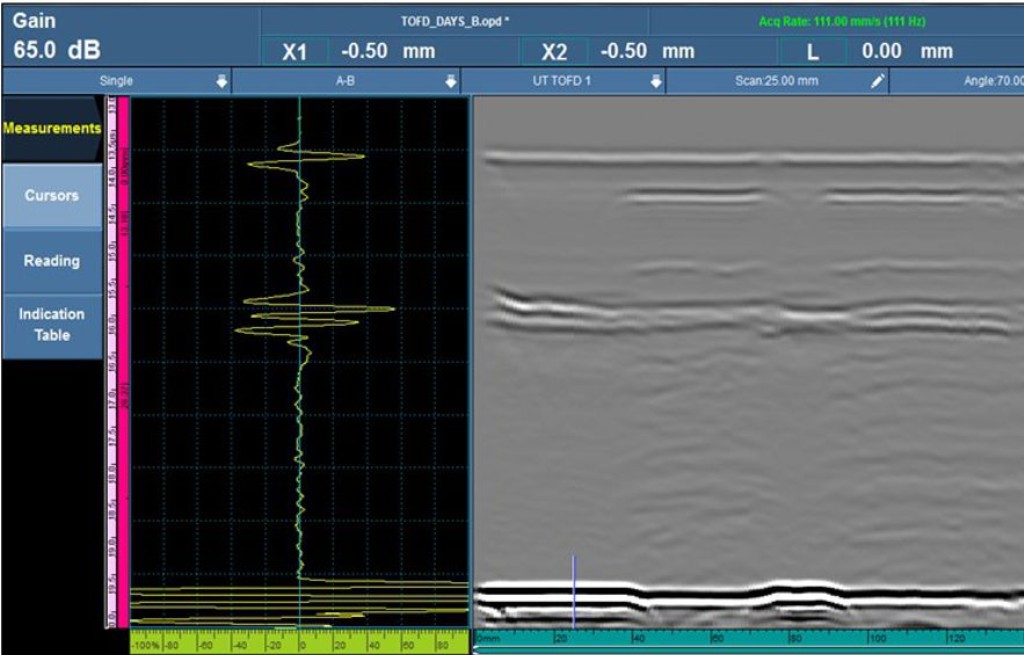Open the UT TOFD 1 group dropdown arrow

coord(656,81)
